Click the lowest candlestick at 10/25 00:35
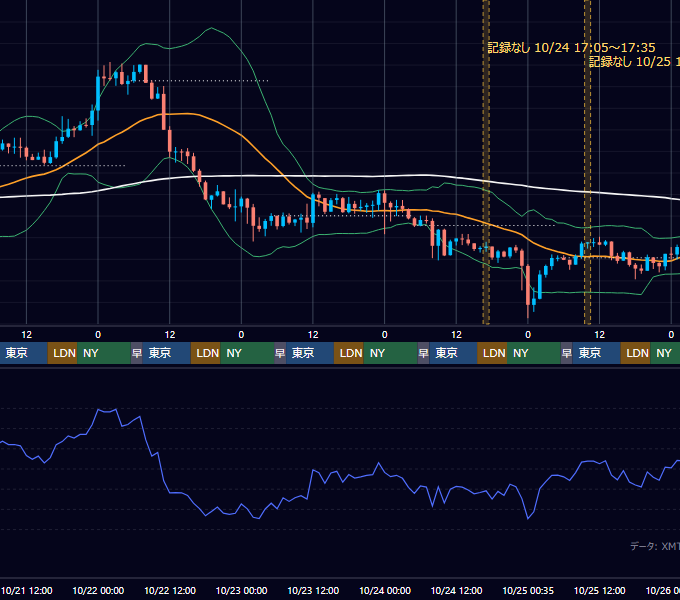 [528, 286]
